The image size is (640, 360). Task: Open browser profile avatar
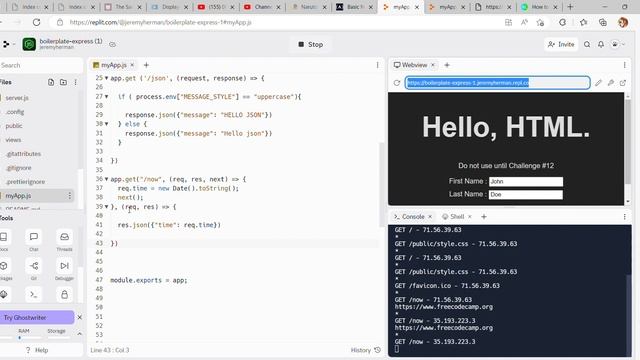coord(623,22)
